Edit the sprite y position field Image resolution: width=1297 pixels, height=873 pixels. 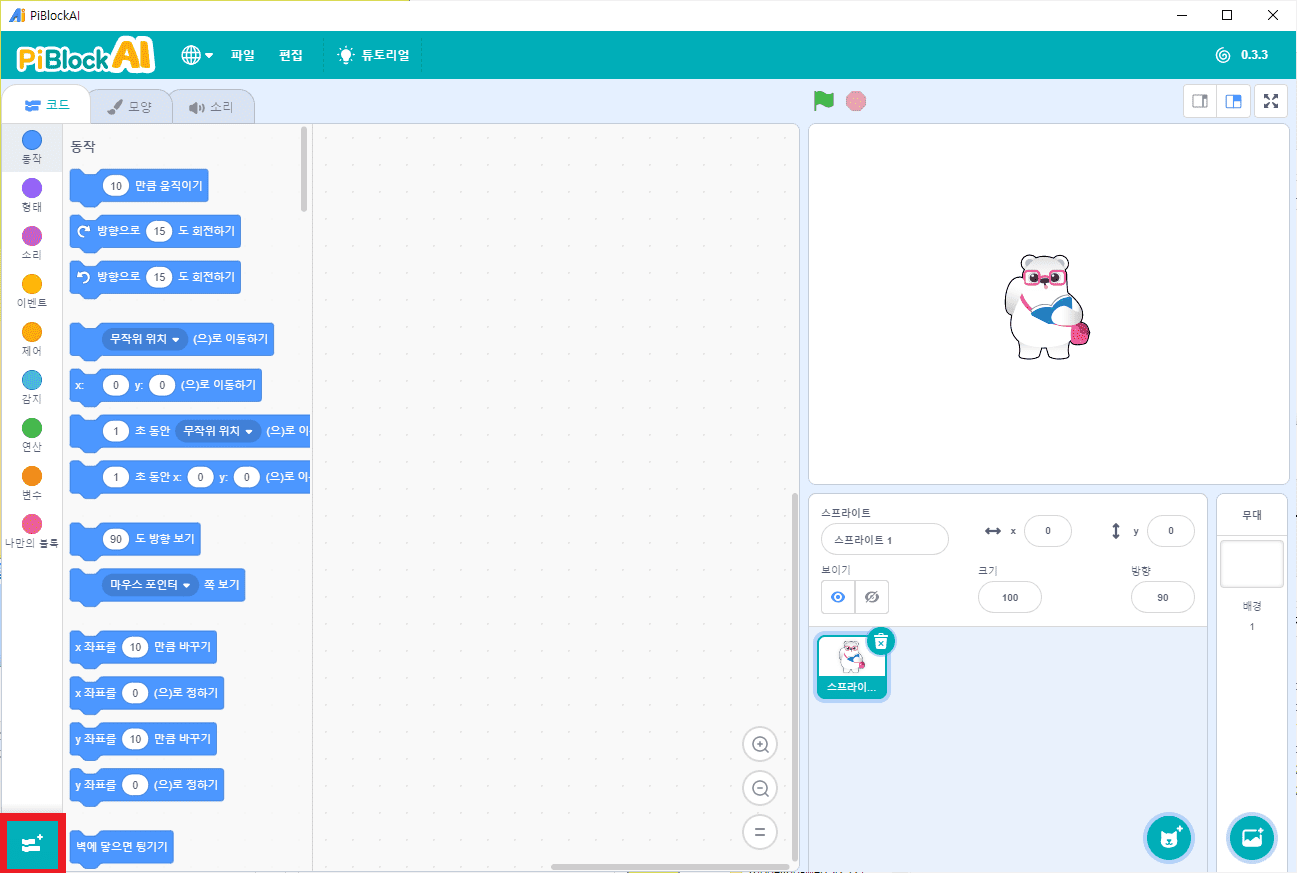[x=1171, y=531]
